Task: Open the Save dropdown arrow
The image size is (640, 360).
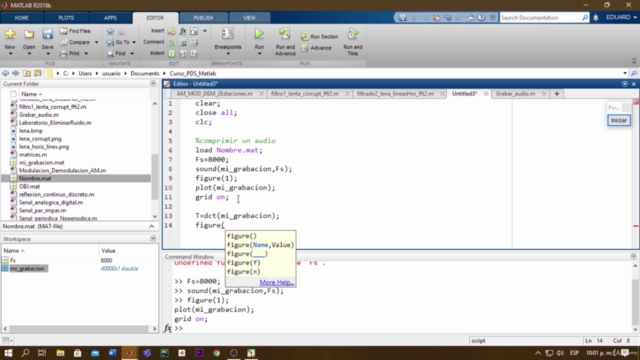Action: (x=47, y=53)
